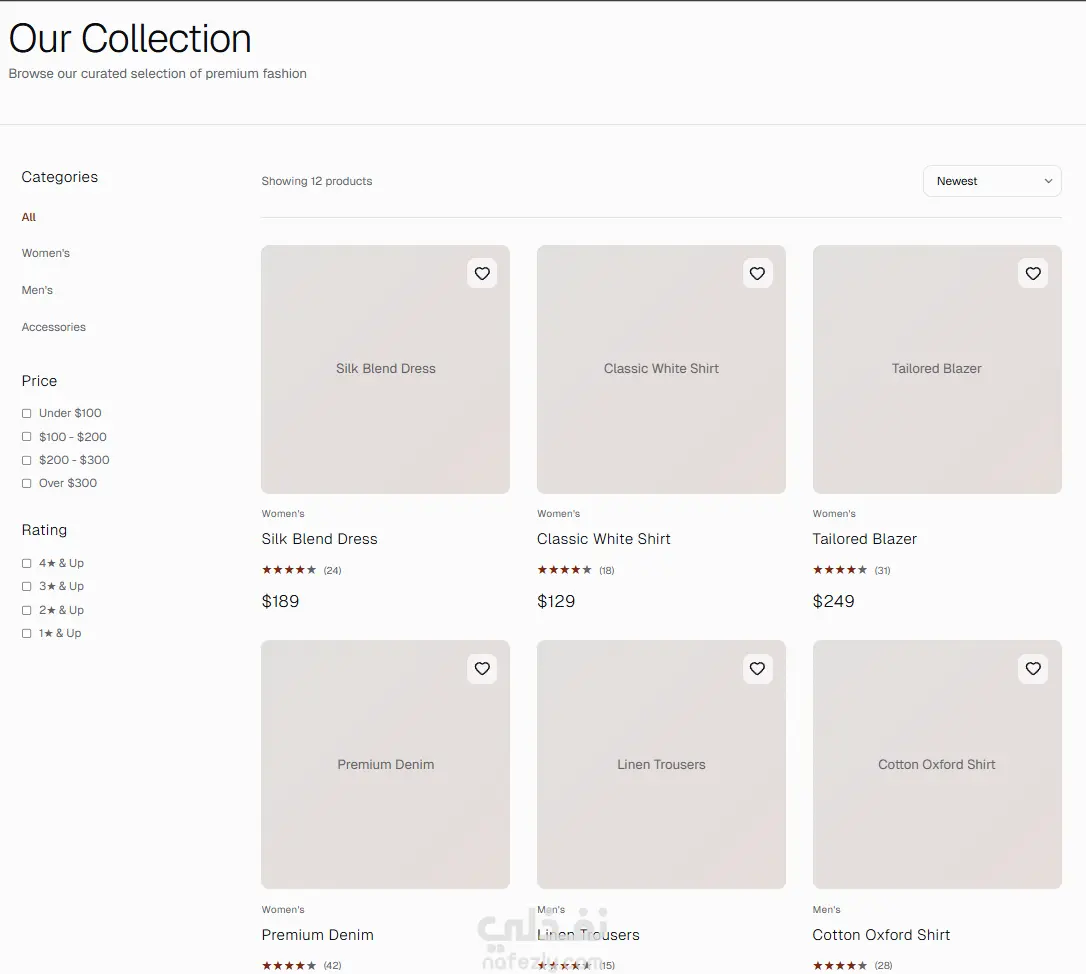Open Cotton Oxford Shirt product title
This screenshot has width=1086, height=974.
click(x=881, y=935)
